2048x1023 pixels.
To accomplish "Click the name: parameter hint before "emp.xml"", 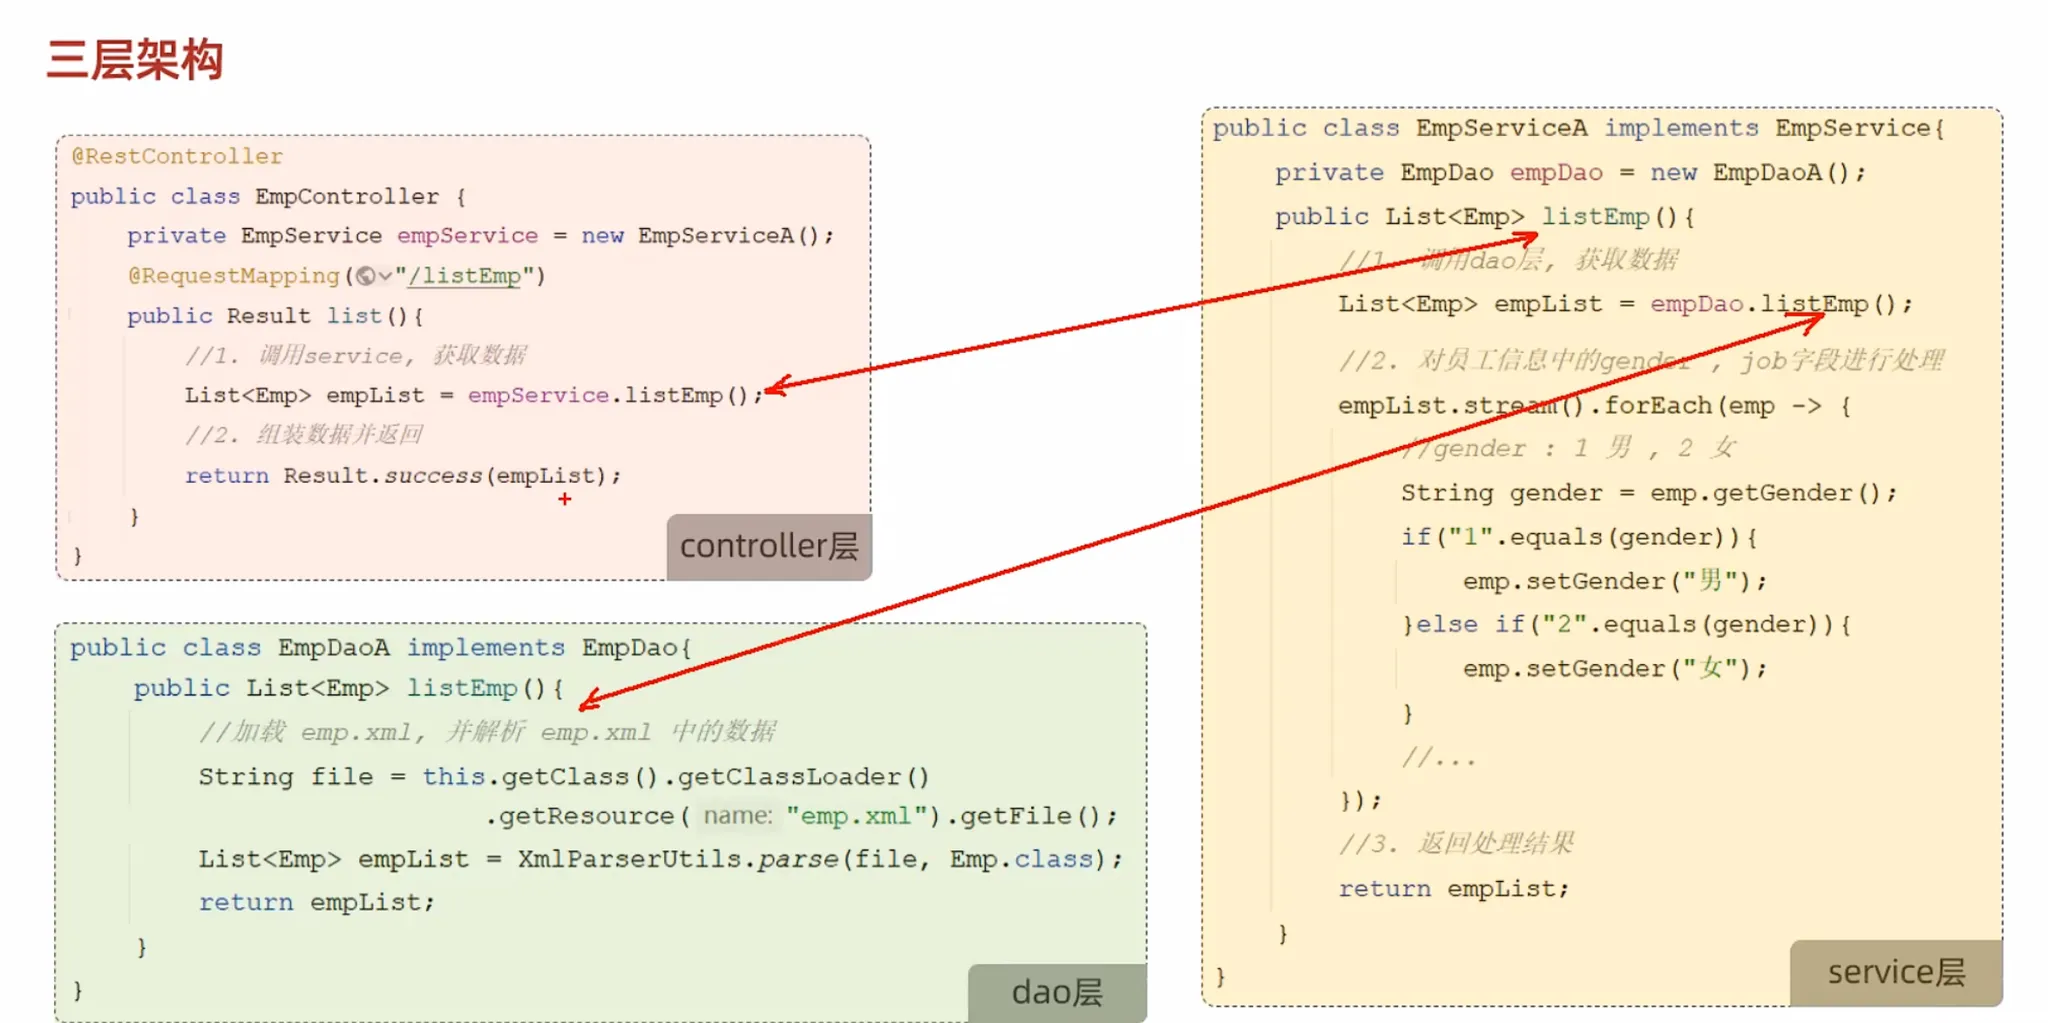I will pyautogui.click(x=738, y=816).
